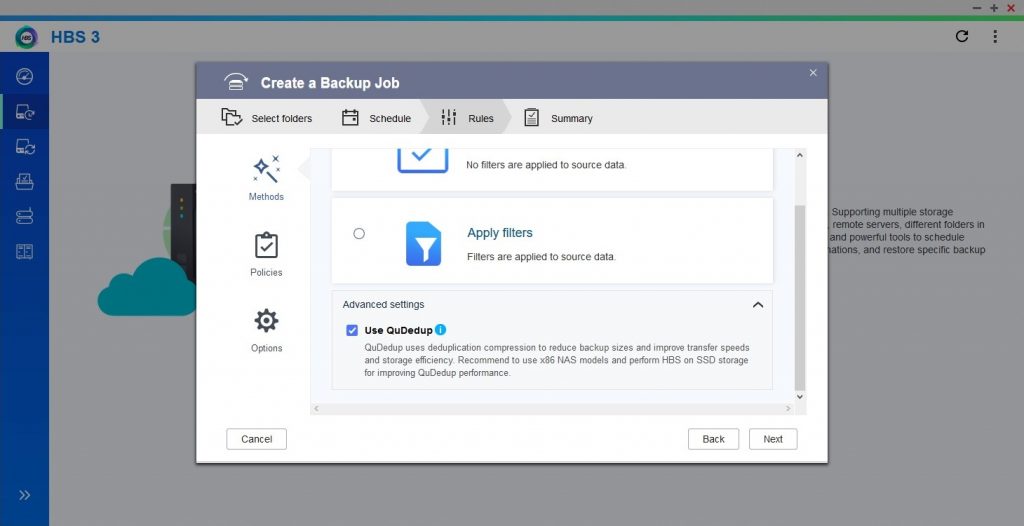This screenshot has width=1024, height=526.
Task: Open the Policies section
Action: [266, 254]
